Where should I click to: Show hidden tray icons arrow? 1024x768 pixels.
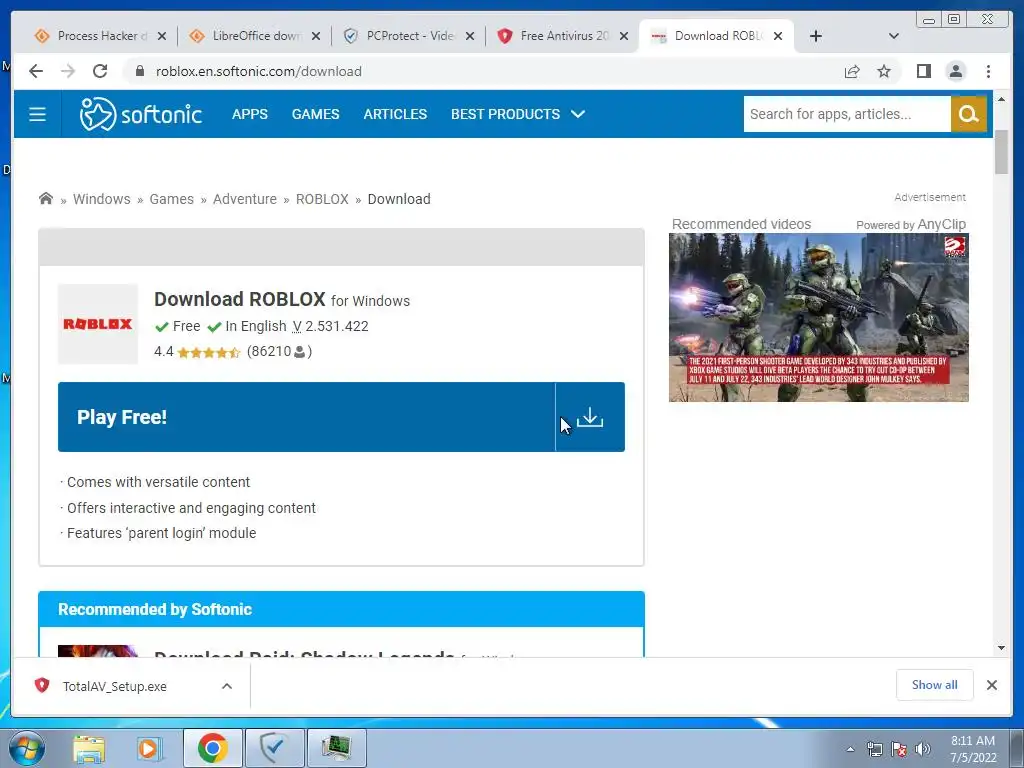pyautogui.click(x=850, y=749)
